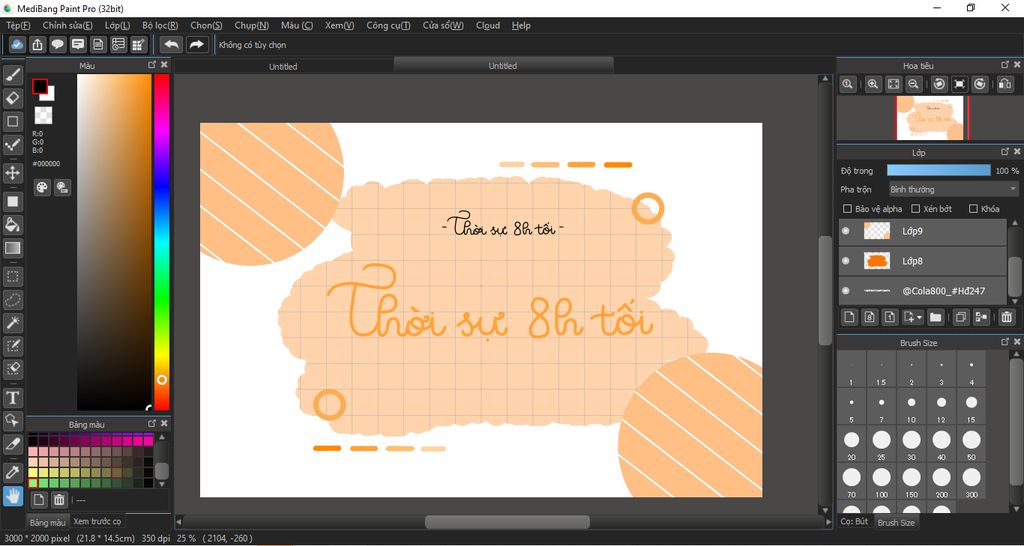Pick the Eyedropper tool
Image resolution: width=1024 pixels, height=546 pixels.
pos(13,472)
